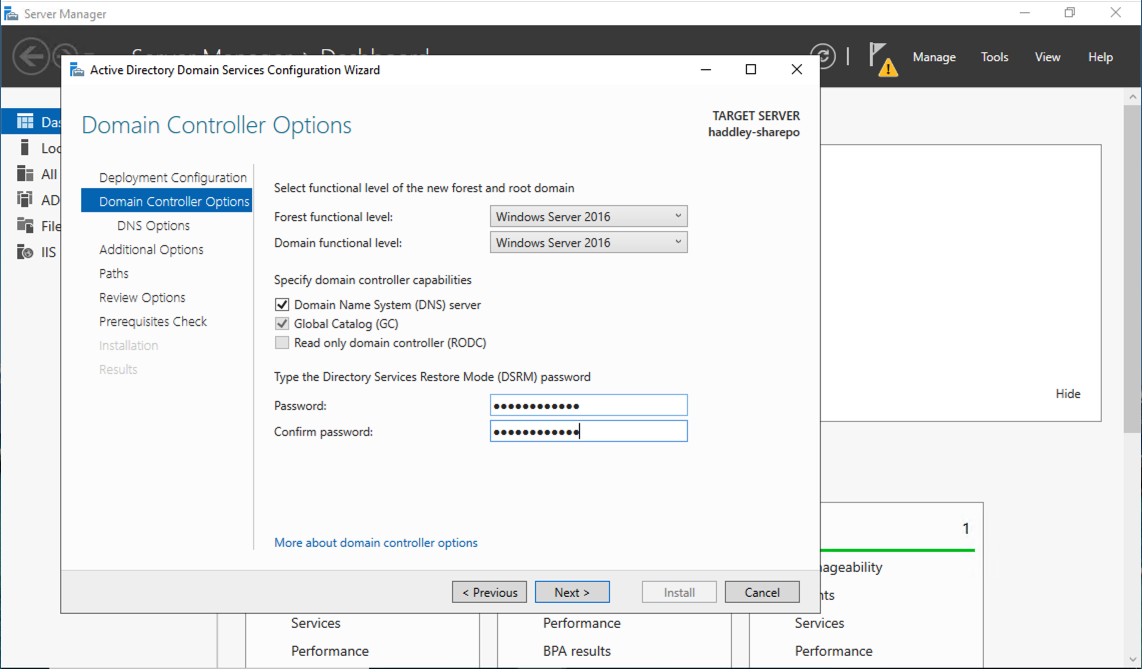Open More about domain controller options link
The height and width of the screenshot is (669, 1142).
[376, 543]
